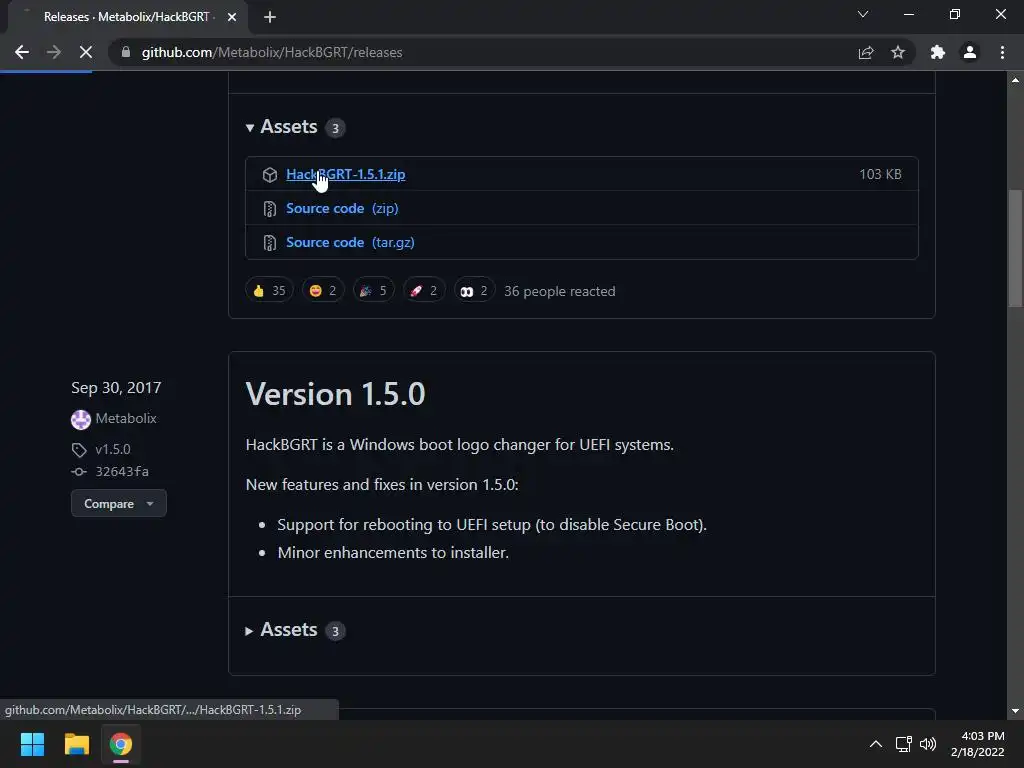Screen dimensions: 1024x768
Task: Click the zip file icon beside Source code (zip)
Action: 270,208
